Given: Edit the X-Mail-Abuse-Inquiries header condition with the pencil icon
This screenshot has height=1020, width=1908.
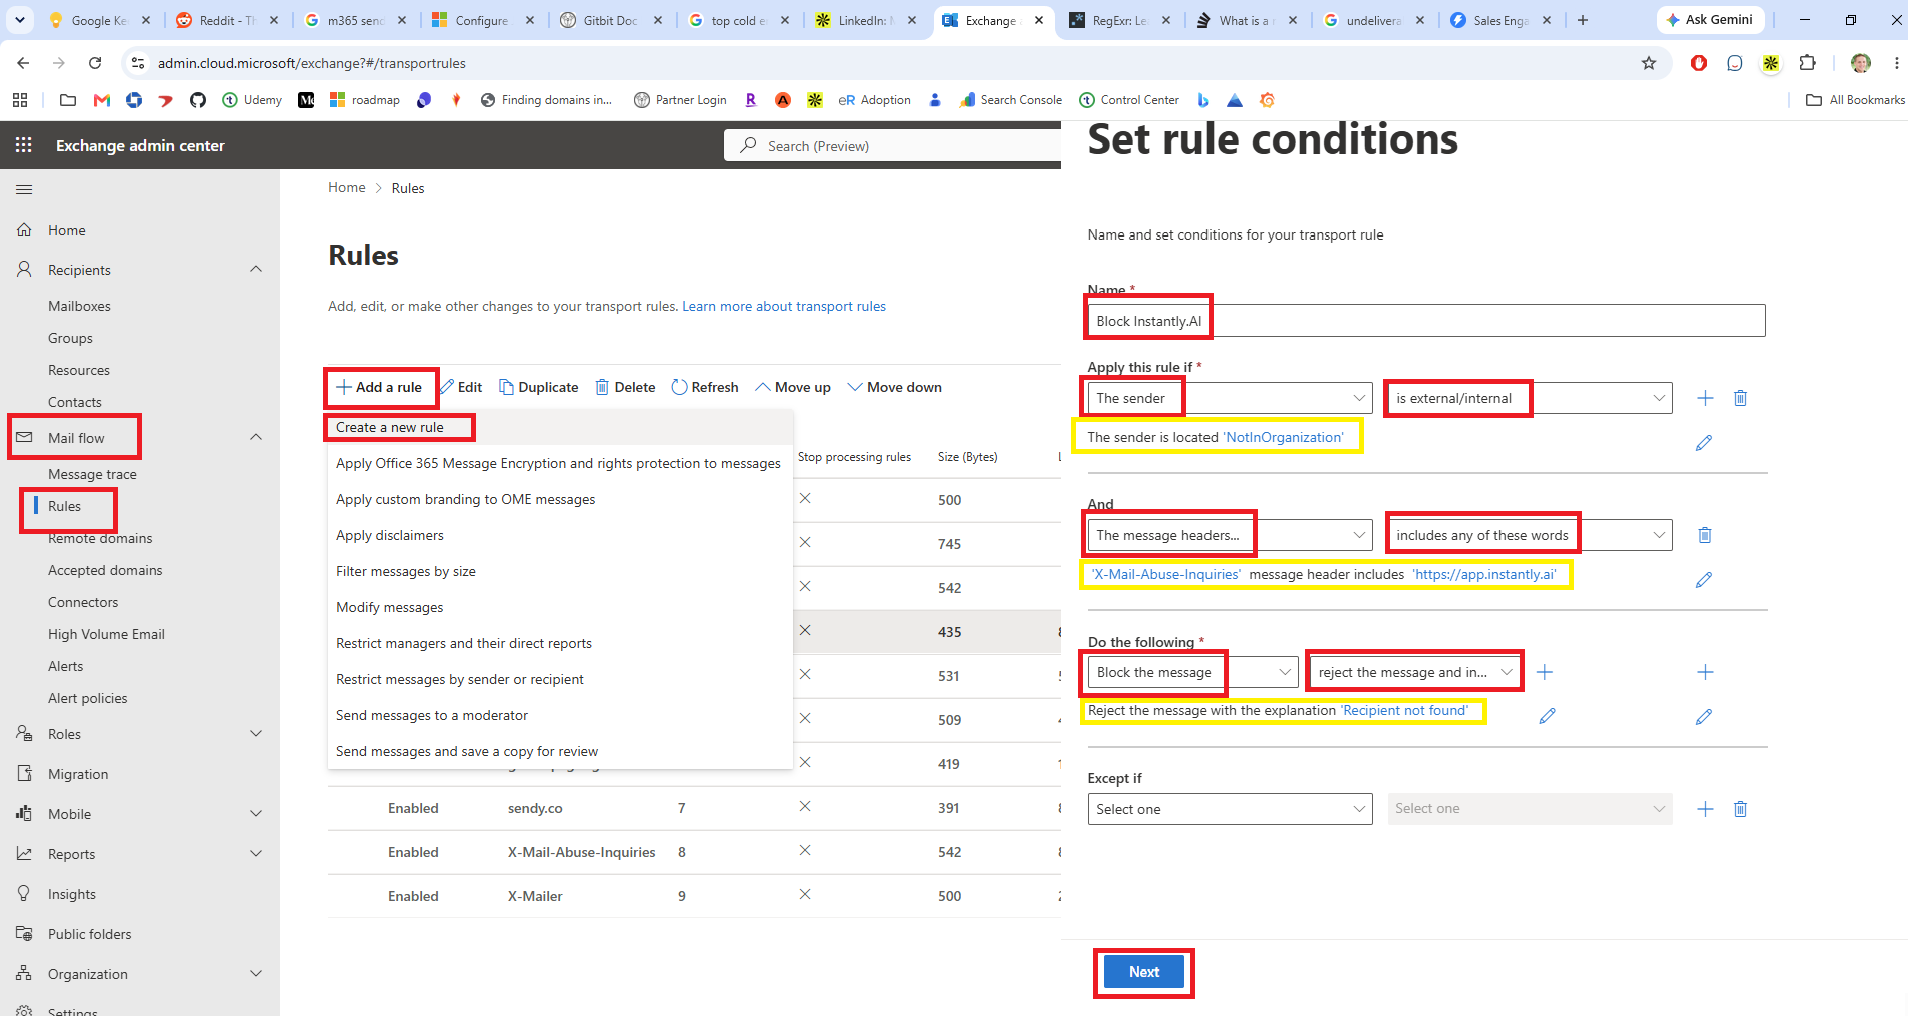Looking at the screenshot, I should point(1704,579).
